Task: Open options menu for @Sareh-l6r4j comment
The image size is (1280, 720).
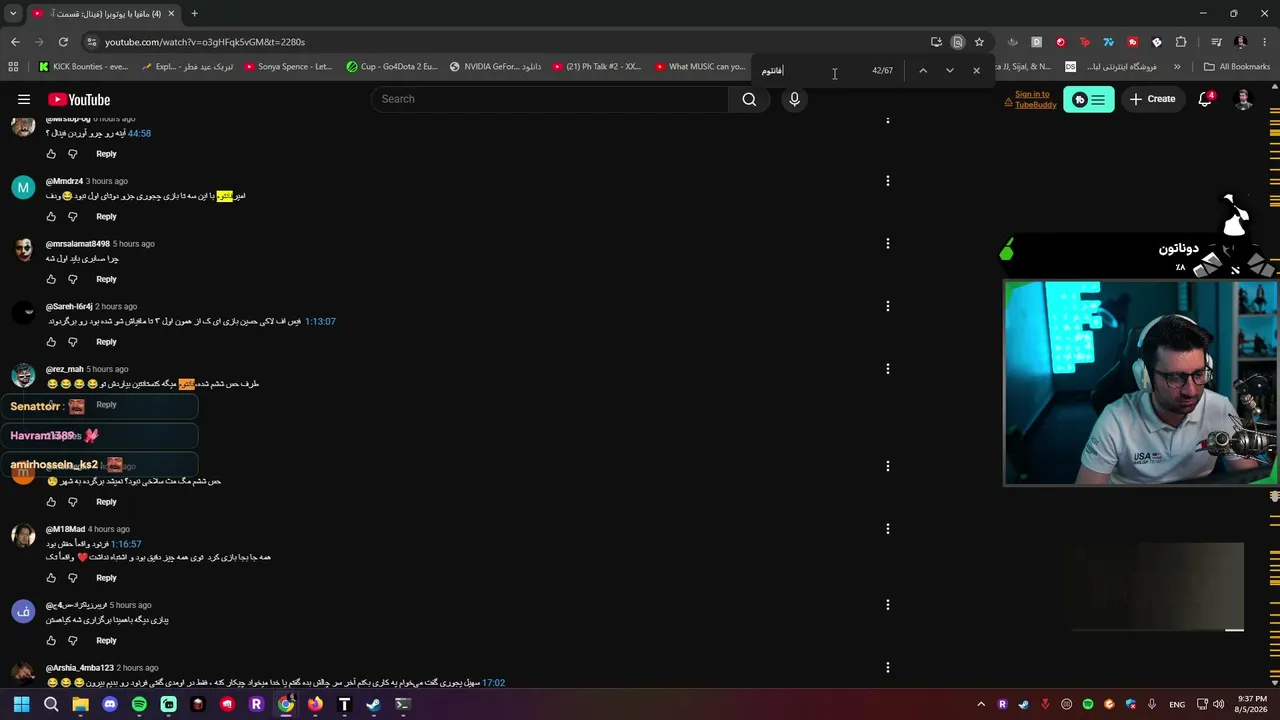Action: (887, 306)
